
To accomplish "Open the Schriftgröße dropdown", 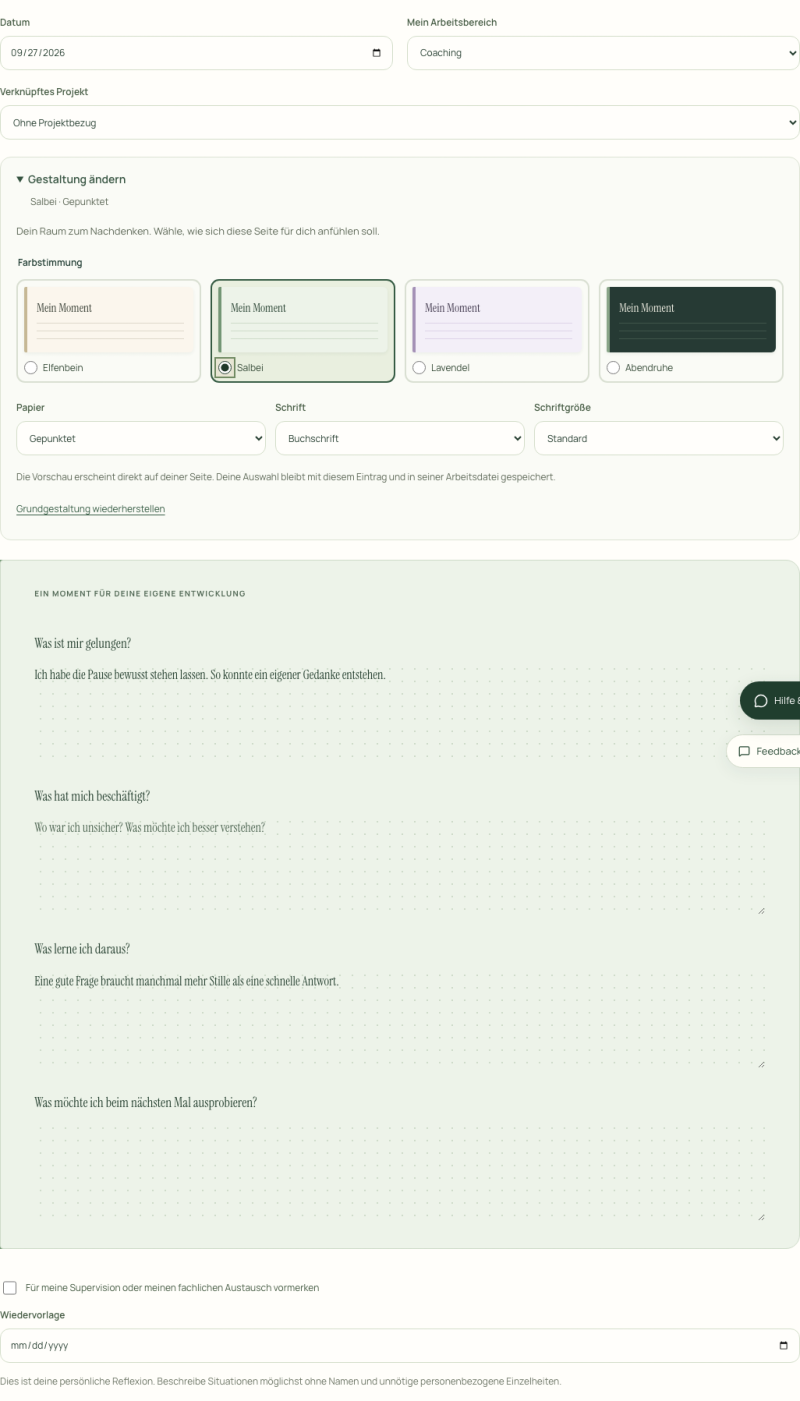I will (659, 438).
